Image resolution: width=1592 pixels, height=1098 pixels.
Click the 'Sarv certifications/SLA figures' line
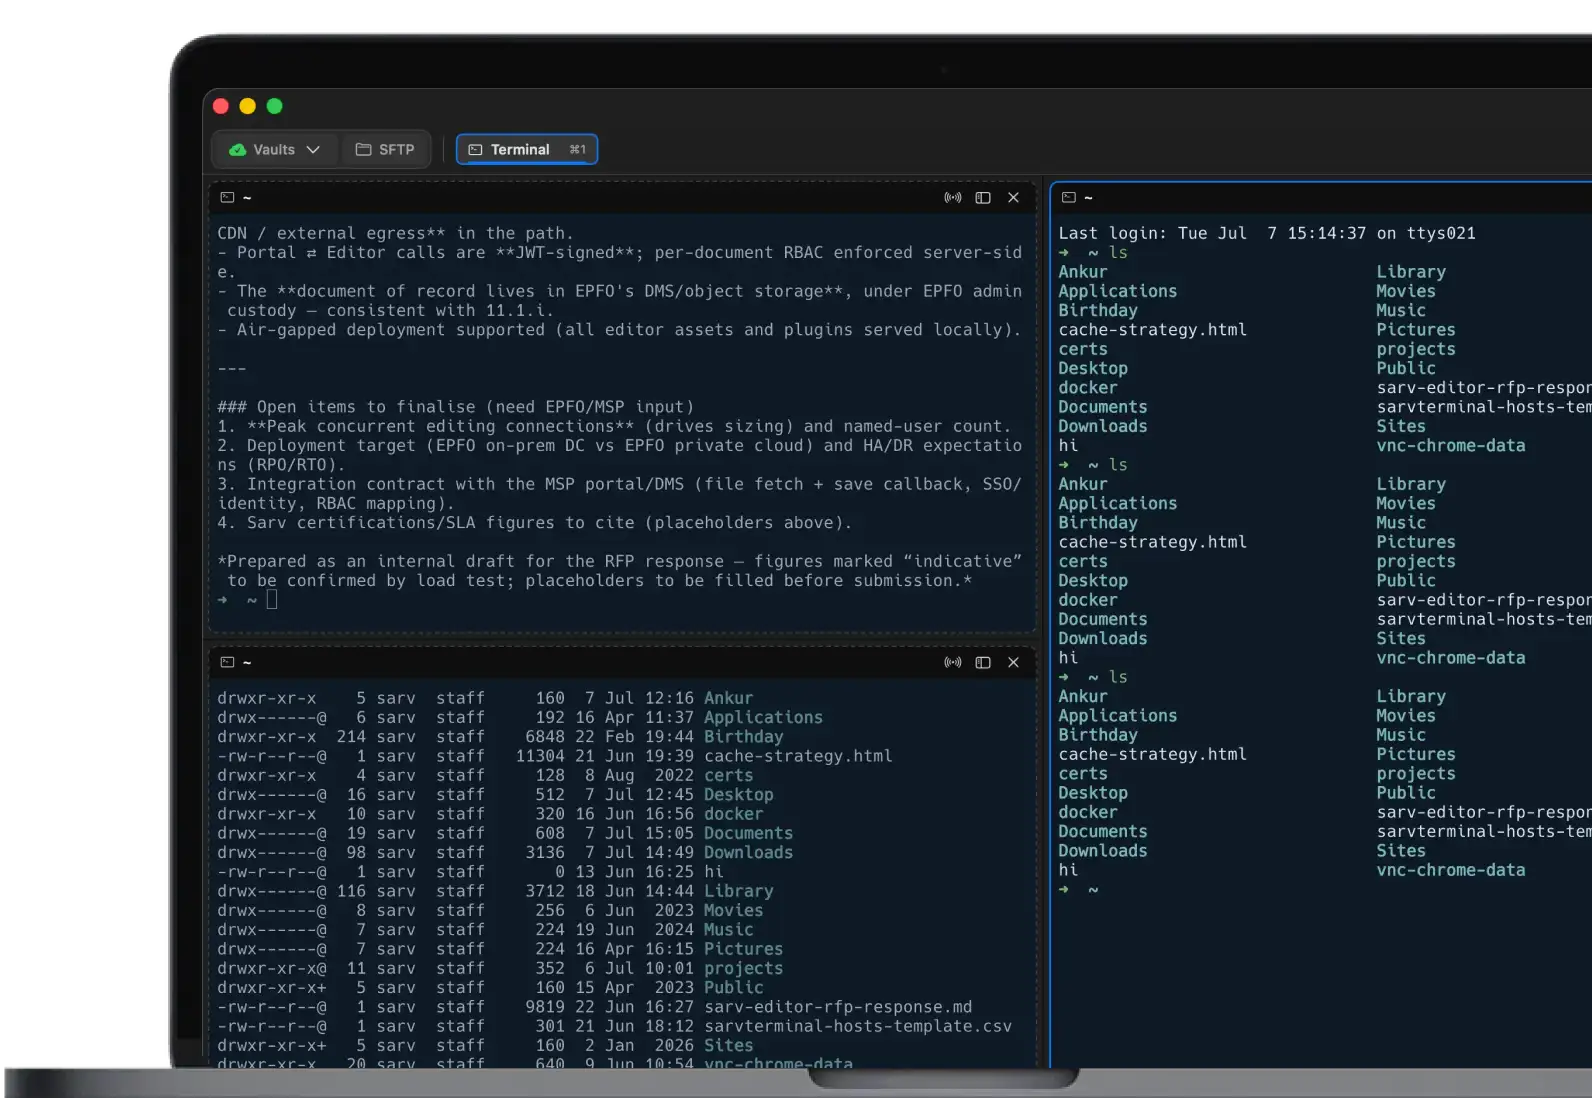pos(535,523)
